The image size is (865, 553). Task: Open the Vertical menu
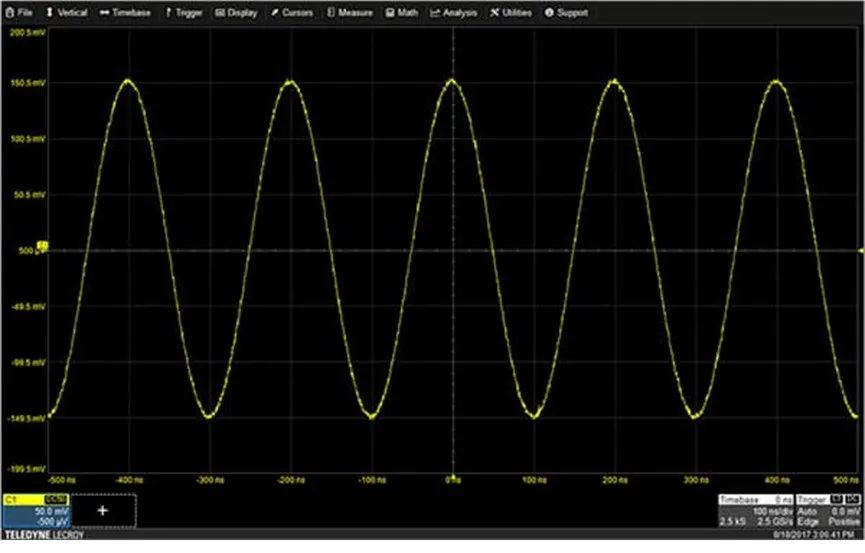pyautogui.click(x=67, y=13)
